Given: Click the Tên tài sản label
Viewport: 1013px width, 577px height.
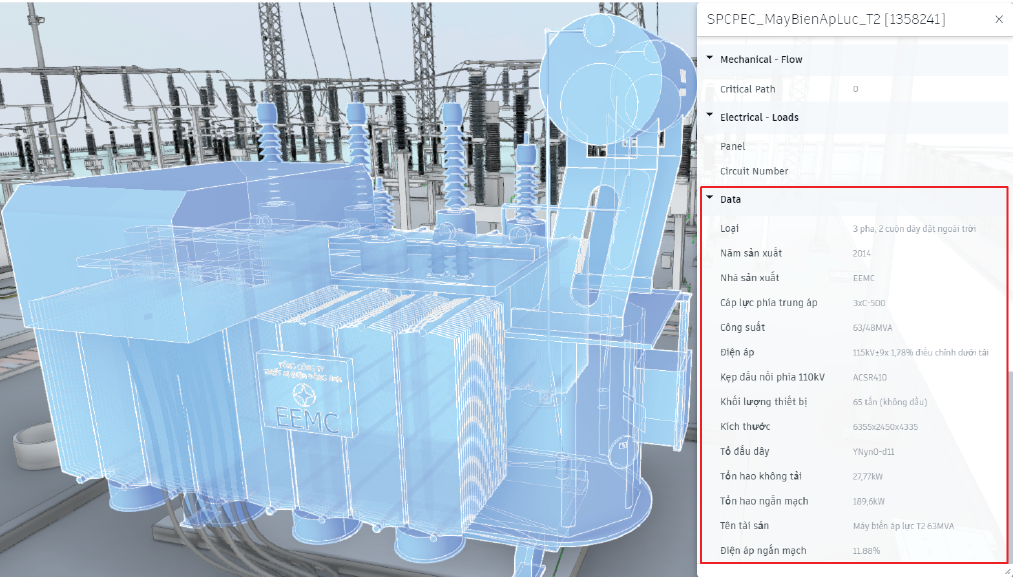Looking at the screenshot, I should tap(744, 525).
